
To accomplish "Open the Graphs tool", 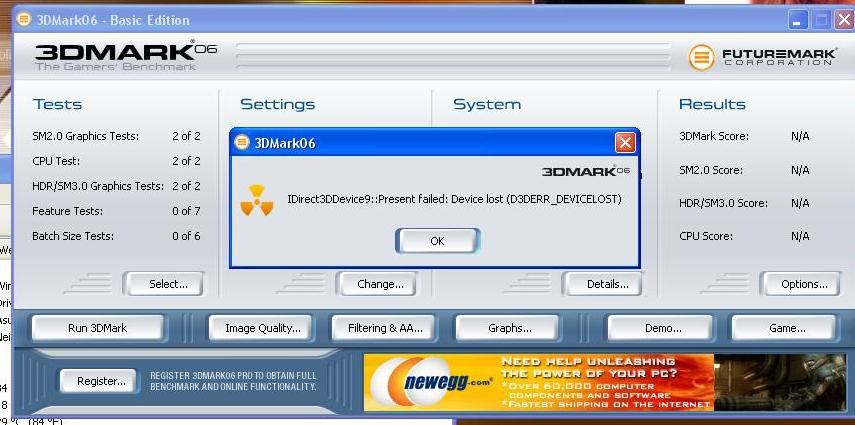I will [510, 328].
